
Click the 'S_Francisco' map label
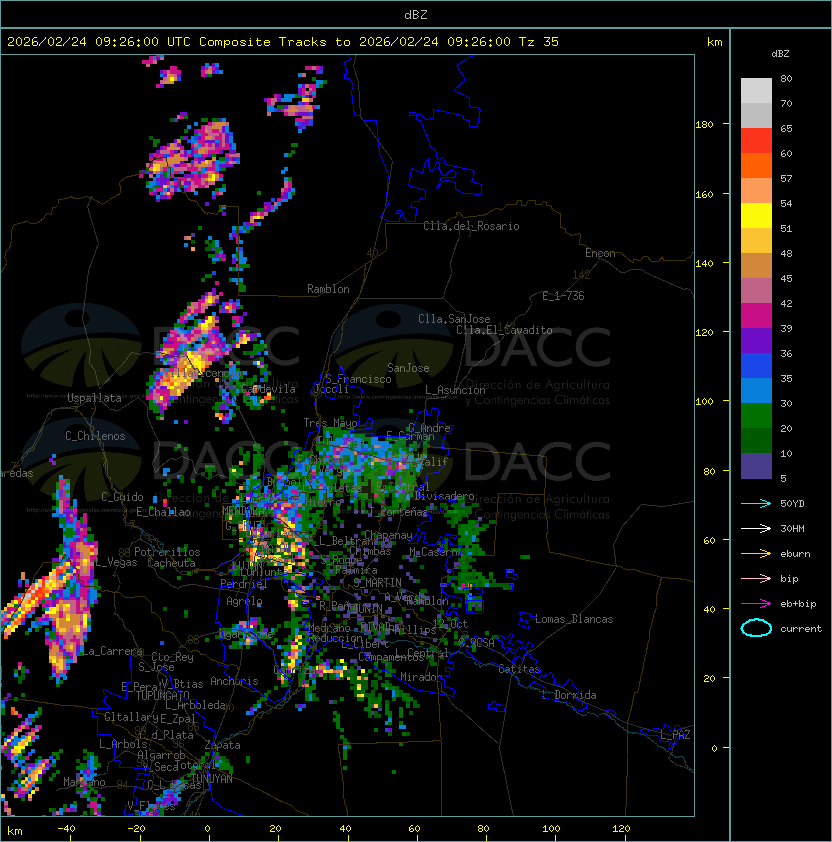[x=358, y=379]
